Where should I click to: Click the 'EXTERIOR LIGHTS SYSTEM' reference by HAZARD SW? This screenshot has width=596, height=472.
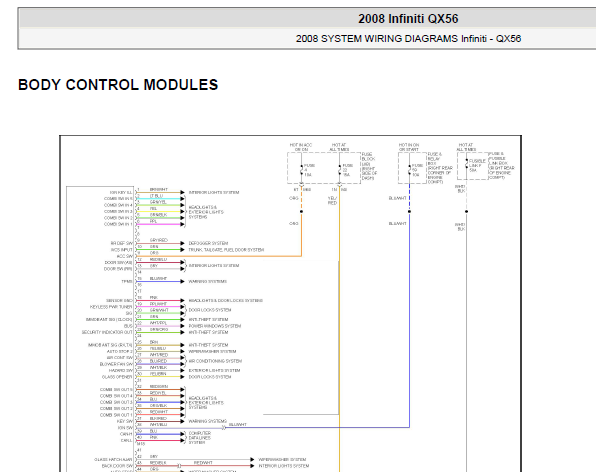pos(214,371)
